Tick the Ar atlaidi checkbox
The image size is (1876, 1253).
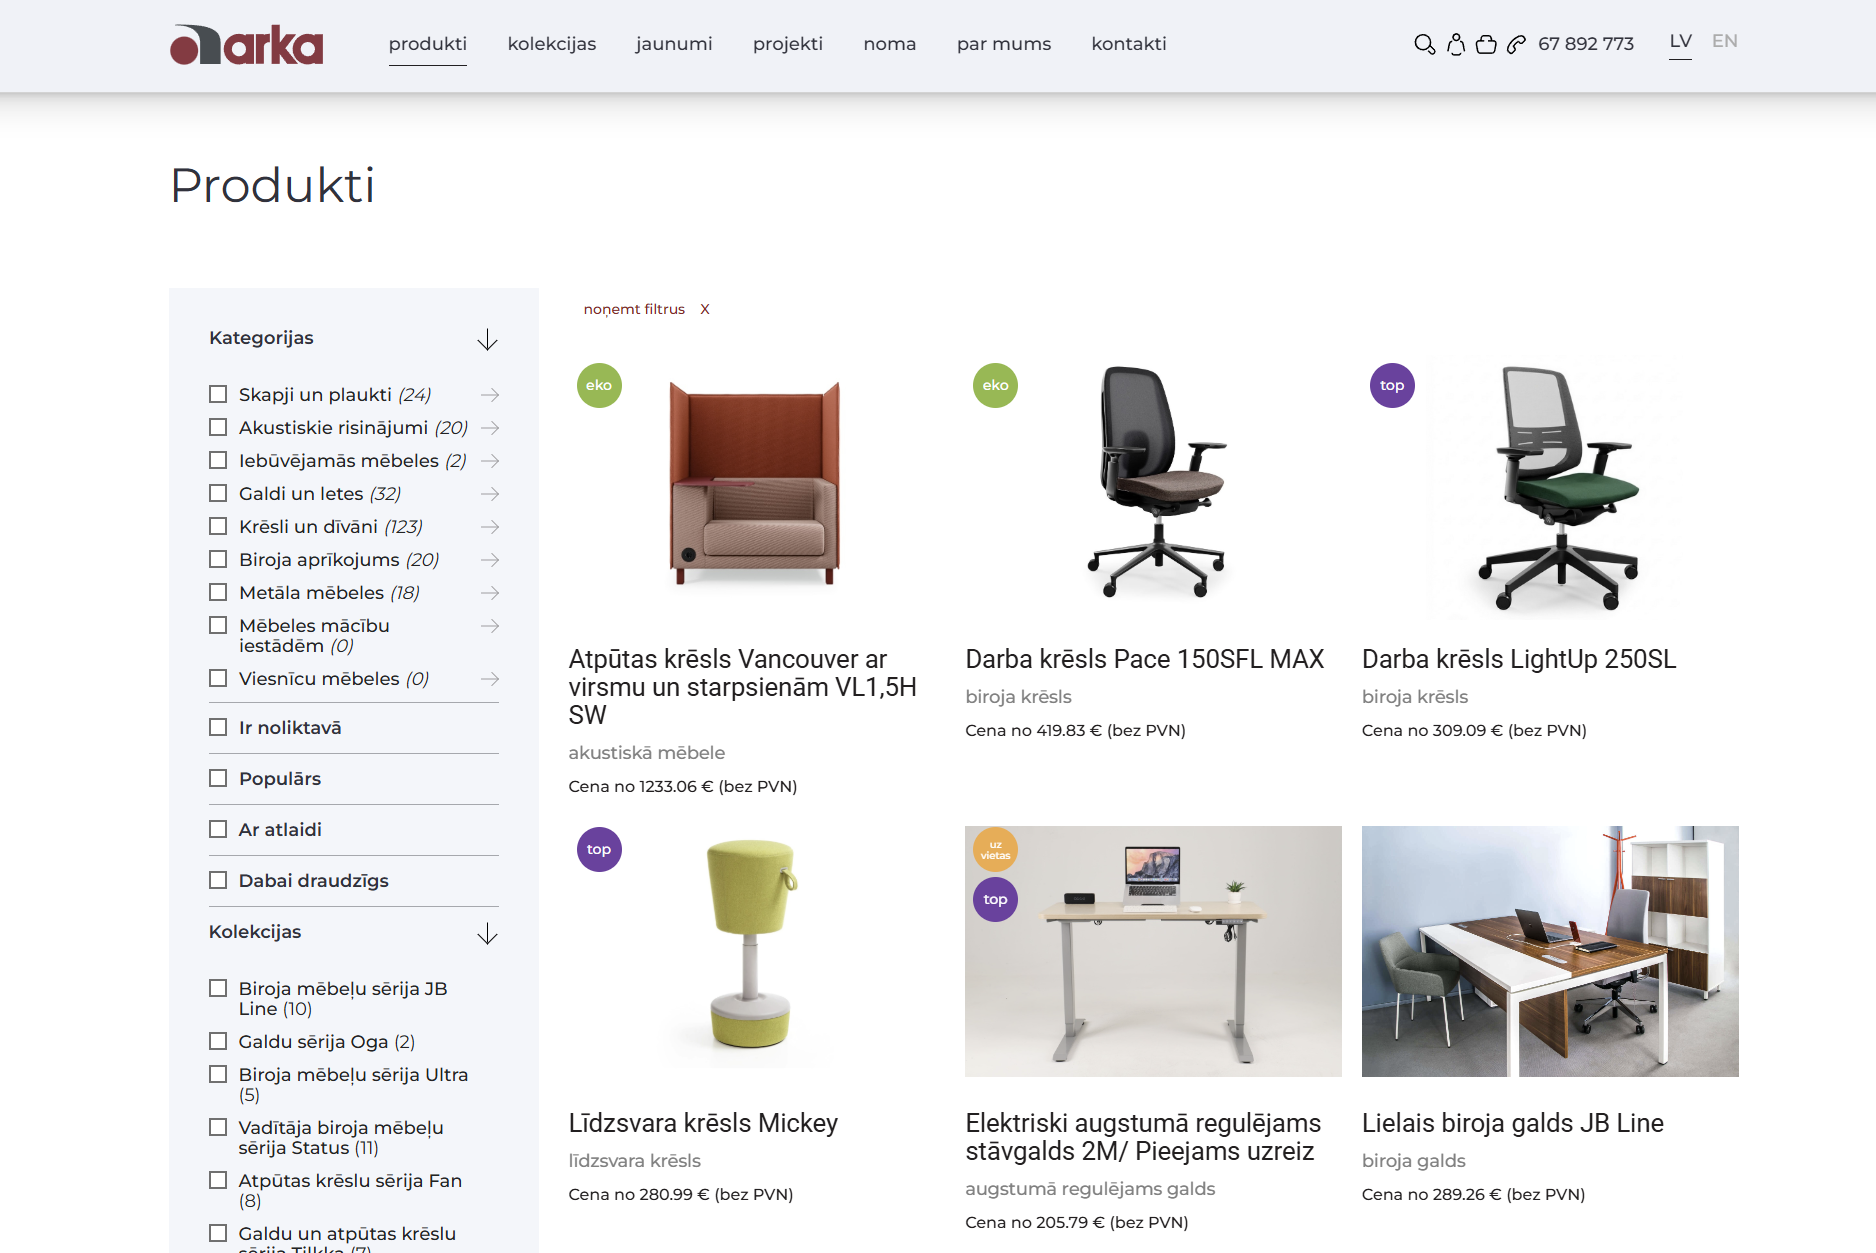(x=218, y=829)
